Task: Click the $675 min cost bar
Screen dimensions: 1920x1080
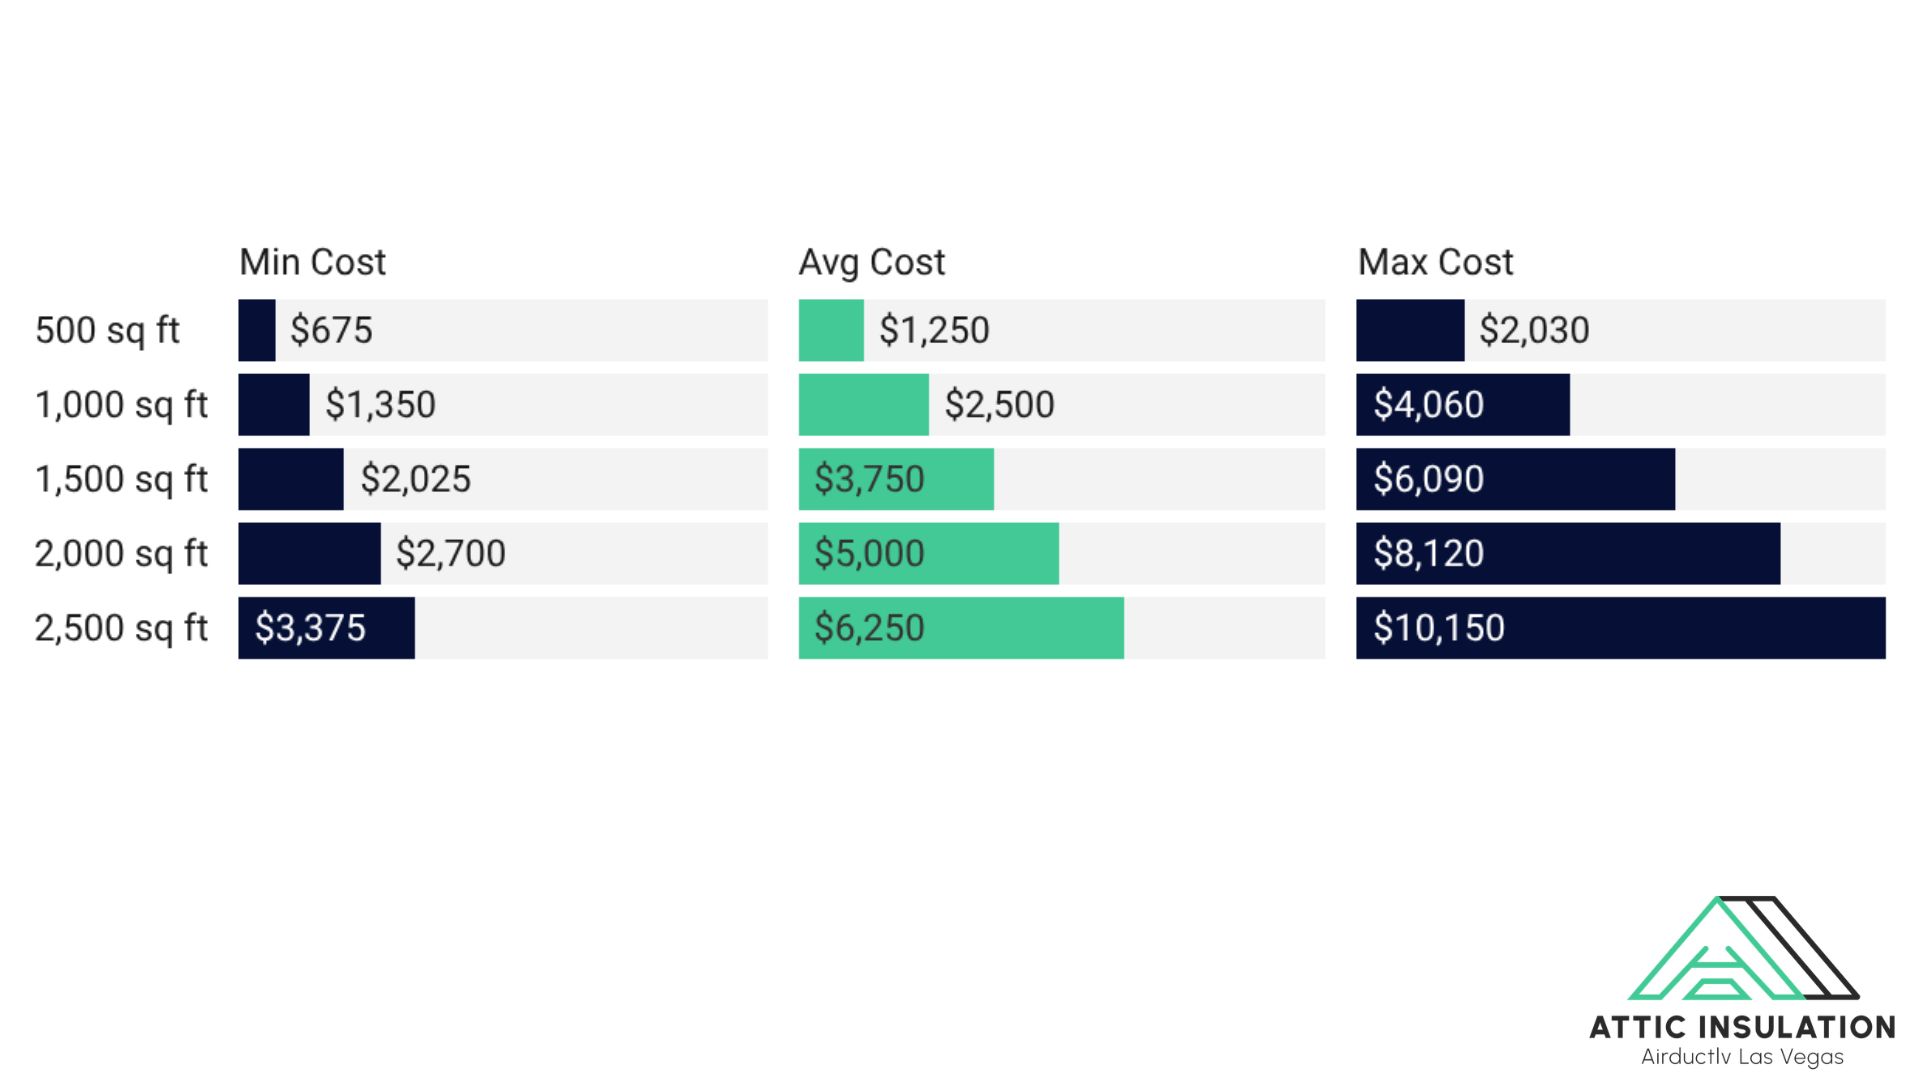Action: point(257,330)
